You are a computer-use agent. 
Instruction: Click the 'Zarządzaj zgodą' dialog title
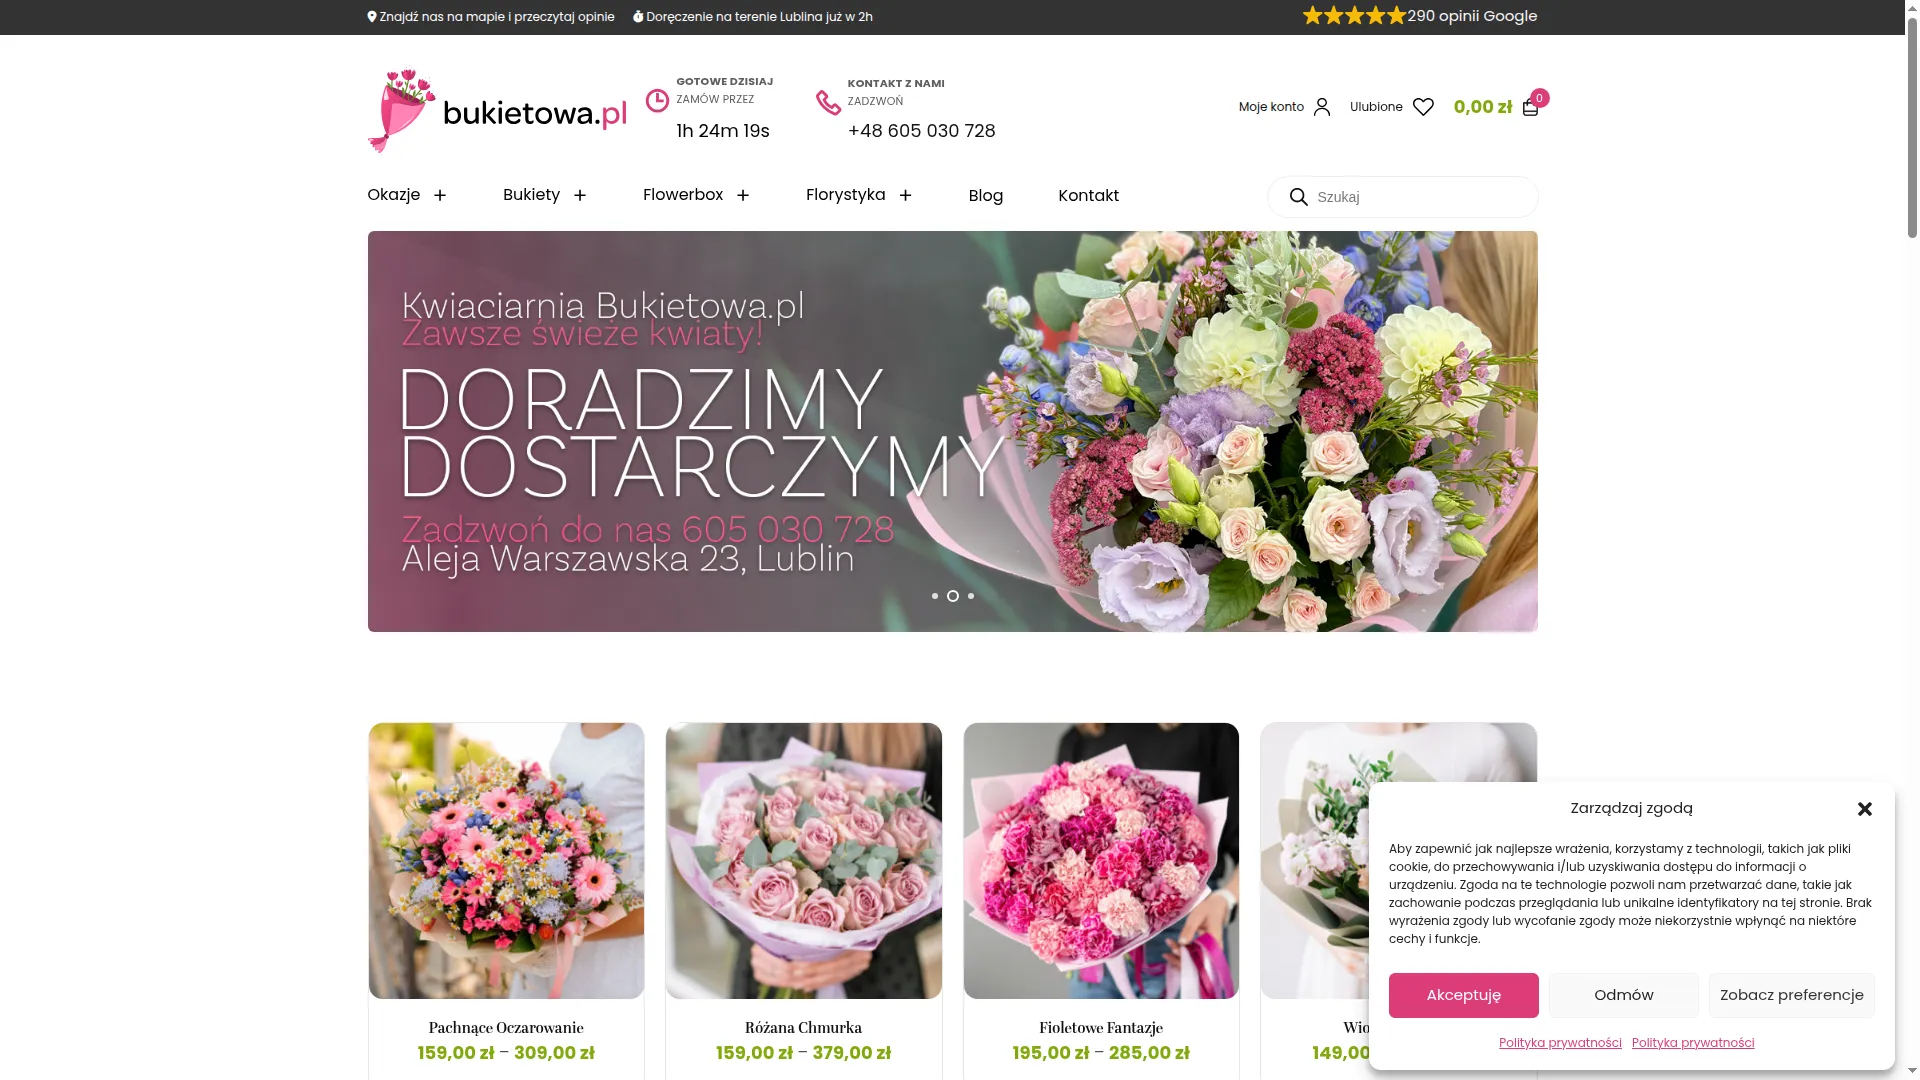point(1632,808)
